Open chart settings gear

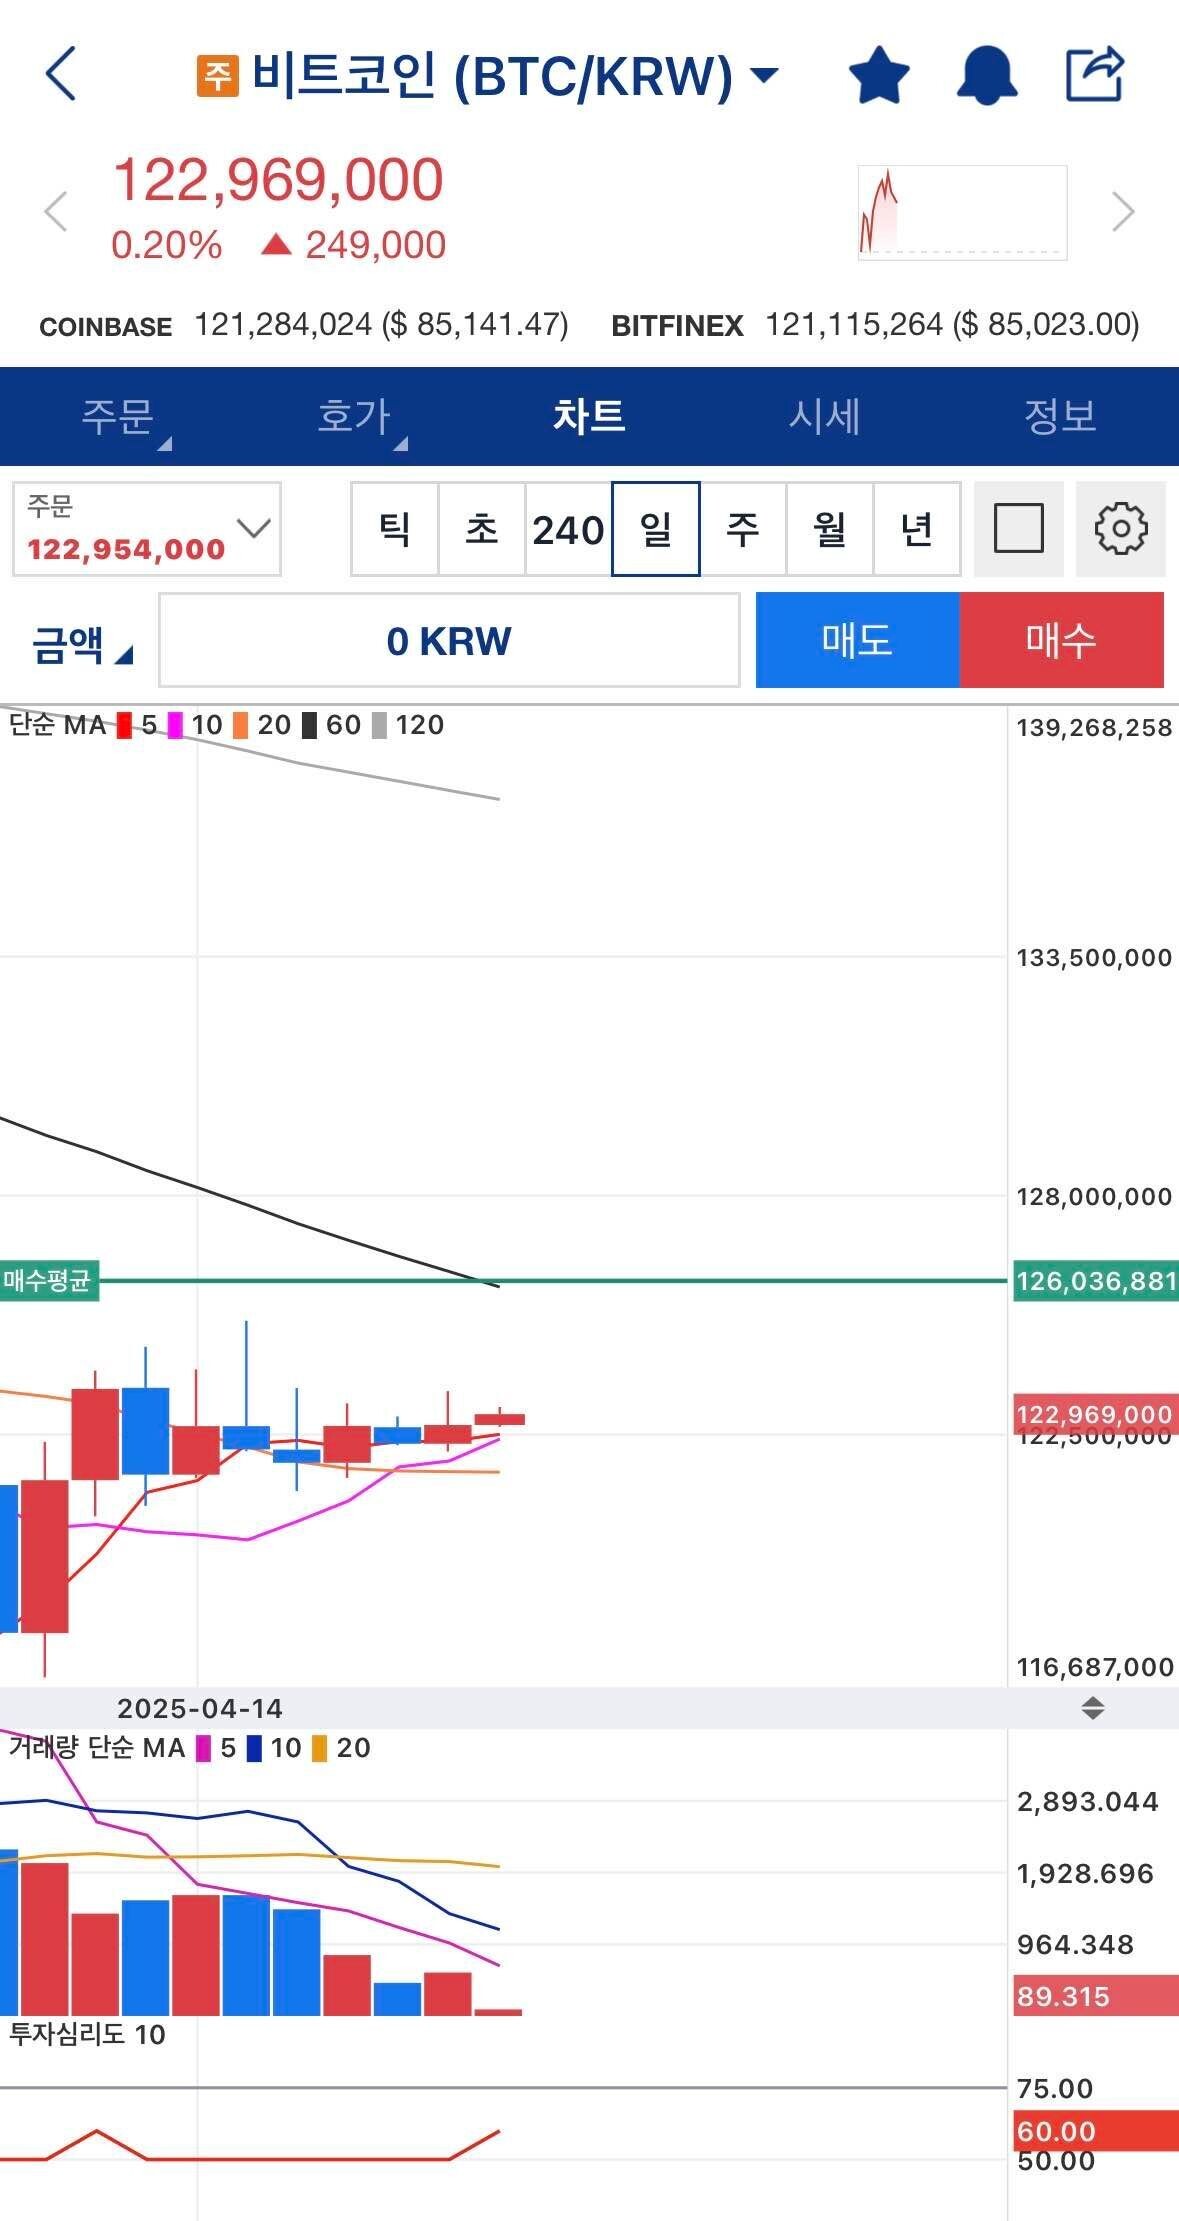pos(1120,529)
